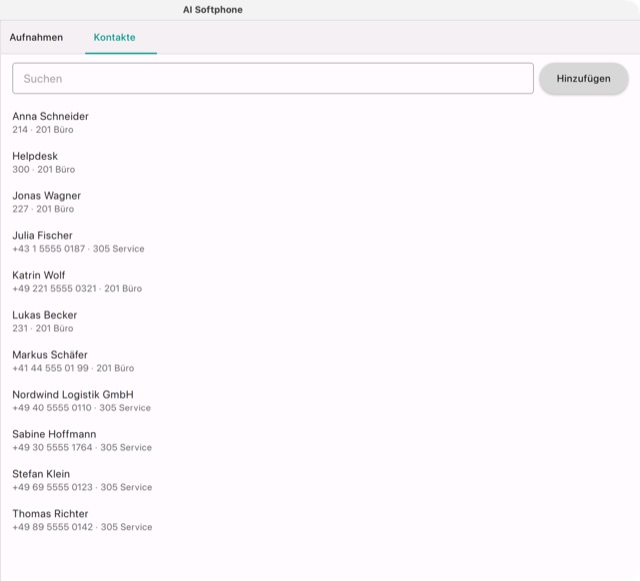640x581 pixels.
Task: Select Nordwind Logistik GmbH entry
Action: click(x=320, y=401)
